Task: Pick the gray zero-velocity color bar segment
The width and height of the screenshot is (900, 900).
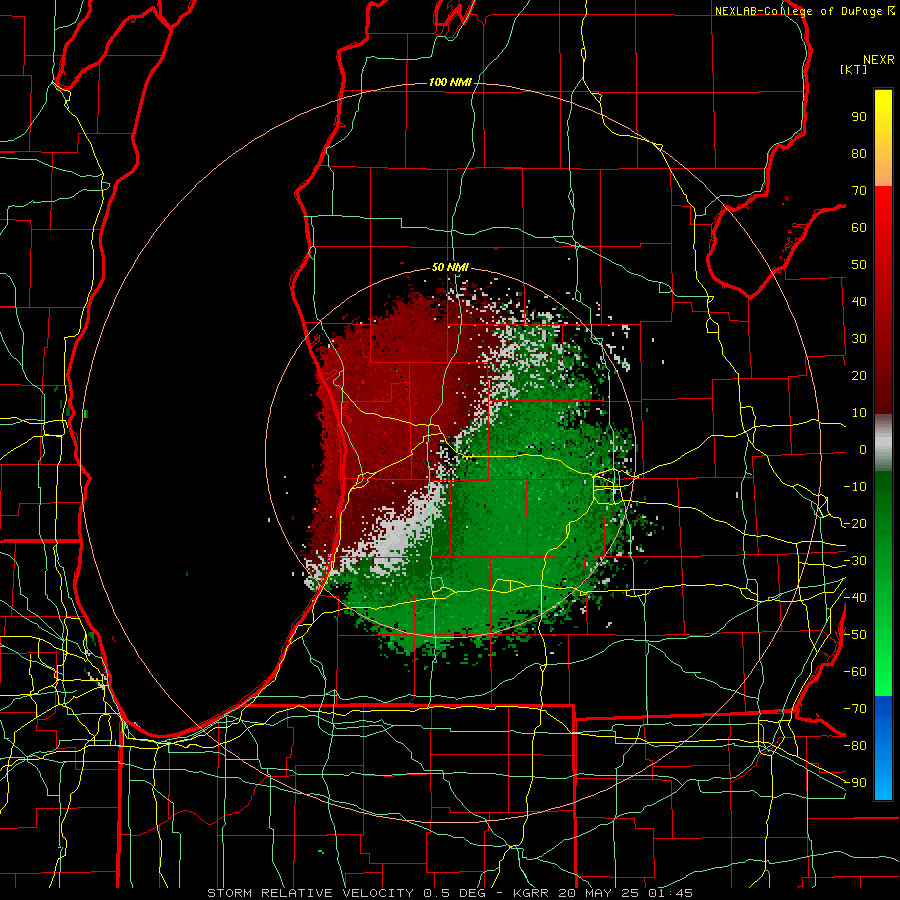Action: tap(883, 443)
